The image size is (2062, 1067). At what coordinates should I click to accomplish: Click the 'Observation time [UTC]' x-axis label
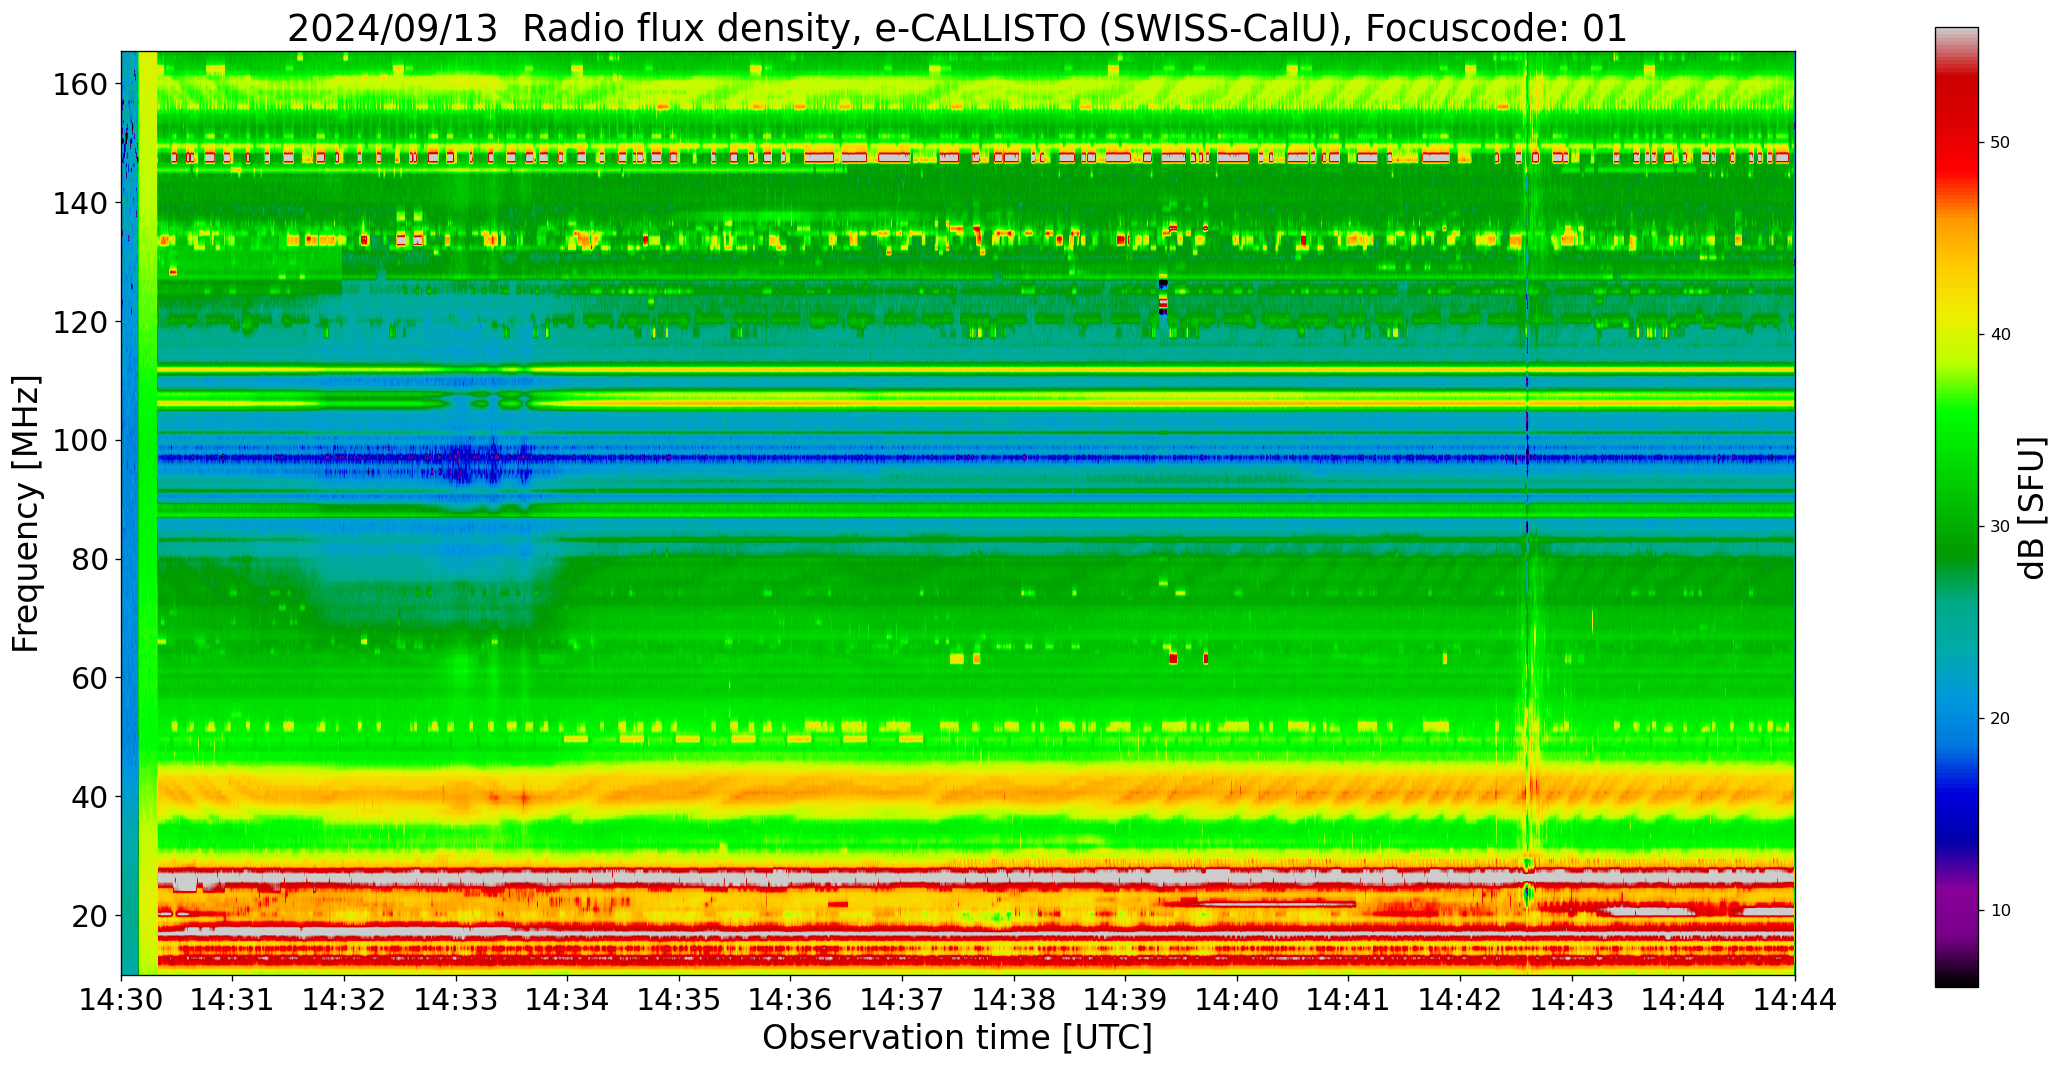957,1038
